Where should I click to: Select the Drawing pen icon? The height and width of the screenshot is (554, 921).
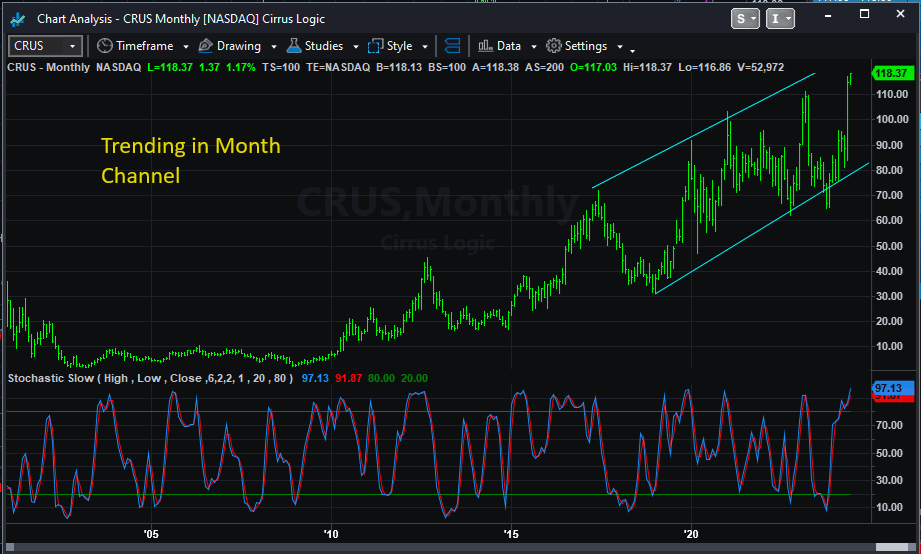point(205,46)
